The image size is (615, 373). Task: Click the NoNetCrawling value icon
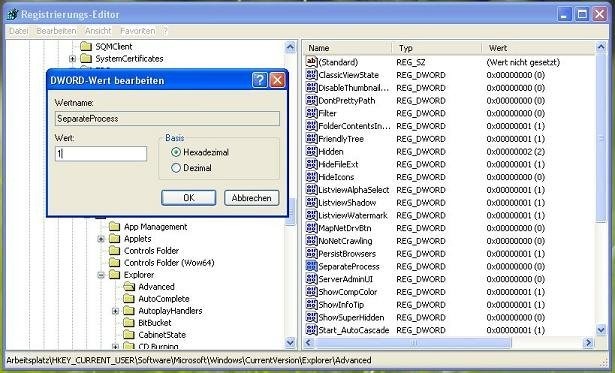[311, 240]
